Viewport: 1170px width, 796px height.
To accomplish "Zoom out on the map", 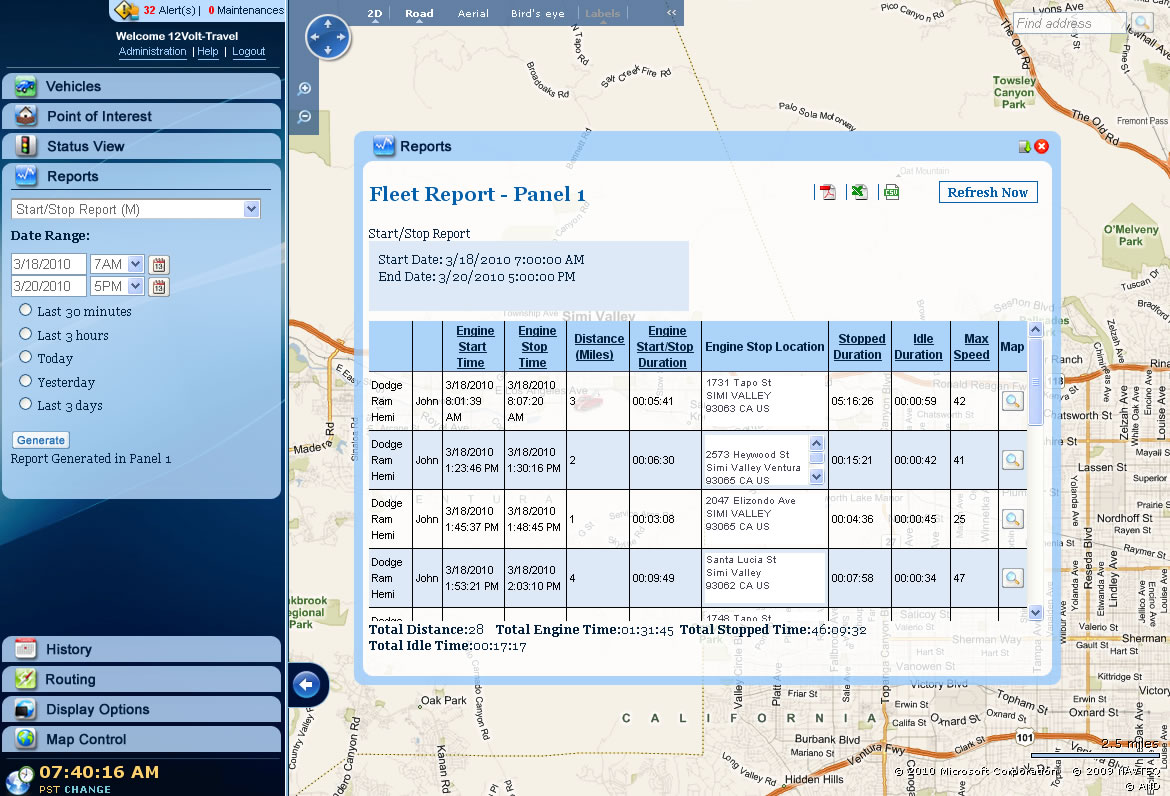I will pos(304,116).
